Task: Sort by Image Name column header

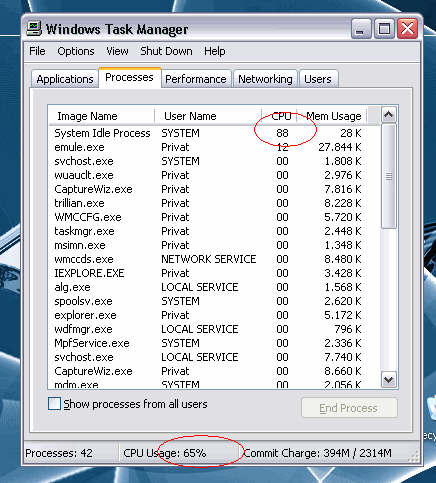Action: 101,116
